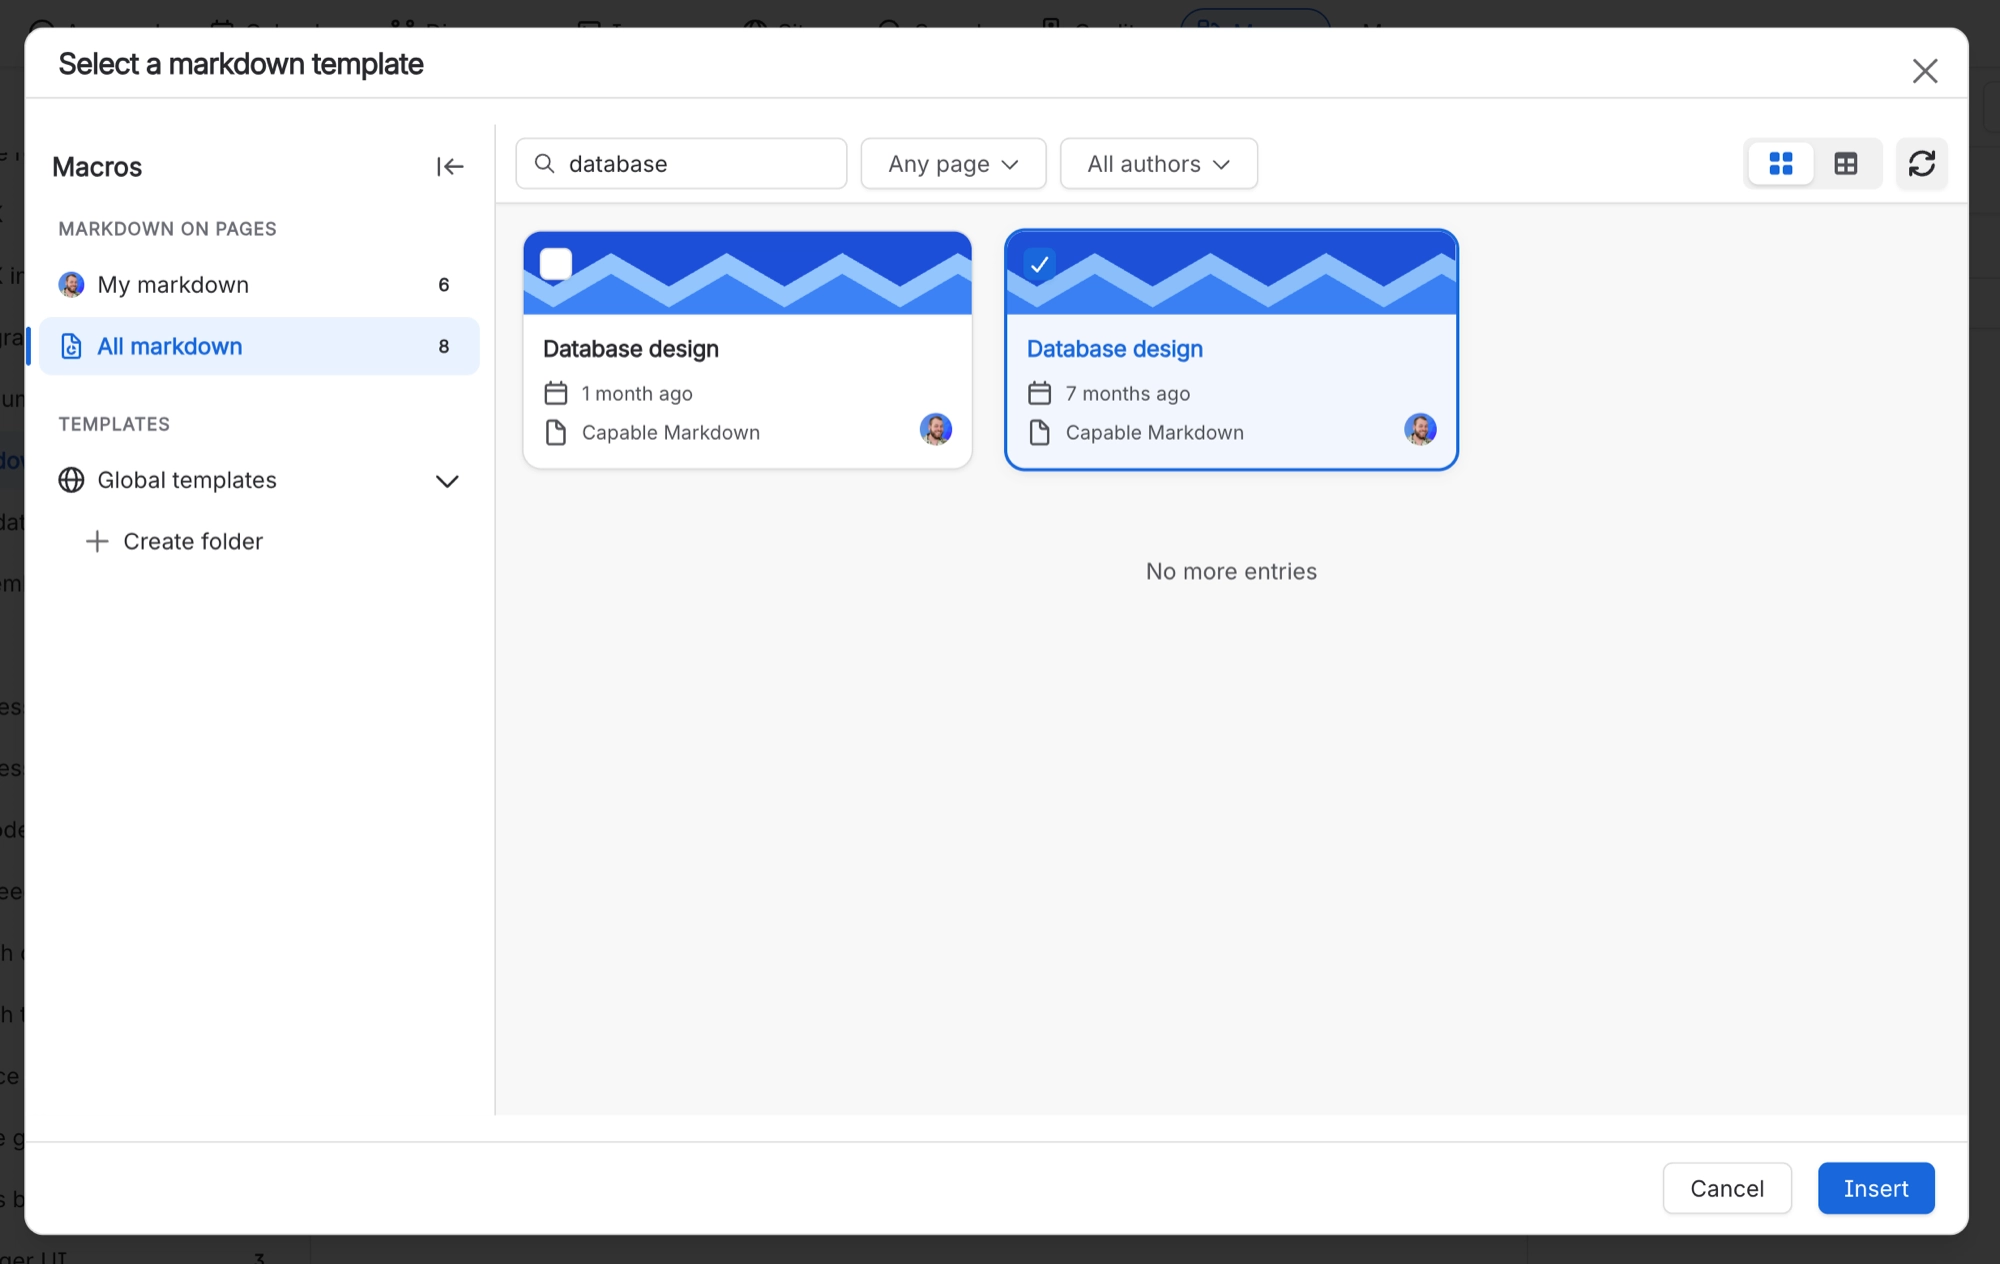Collapse the Macros sidebar panel

(450, 166)
